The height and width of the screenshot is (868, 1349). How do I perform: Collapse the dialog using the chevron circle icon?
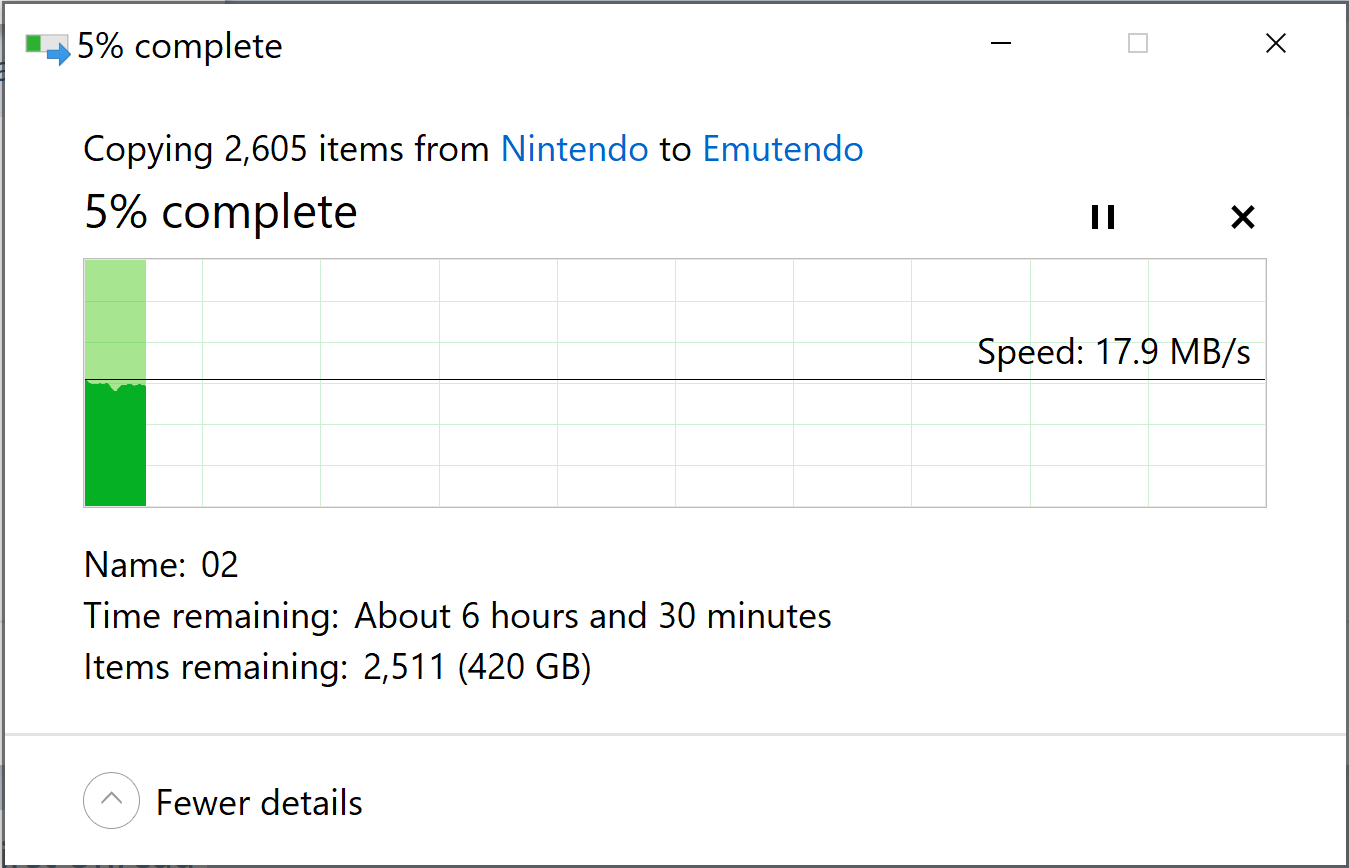pos(111,801)
